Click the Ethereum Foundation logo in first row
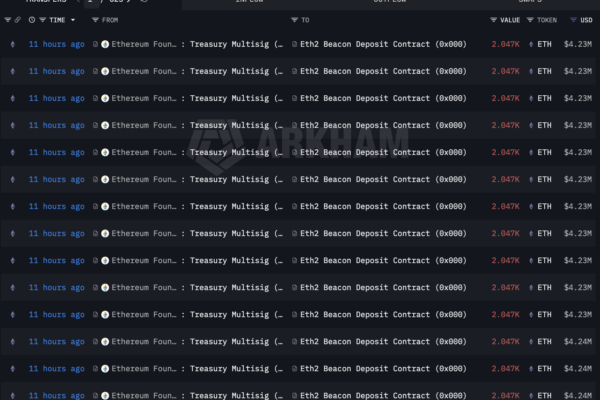600x400 pixels. [105, 44]
